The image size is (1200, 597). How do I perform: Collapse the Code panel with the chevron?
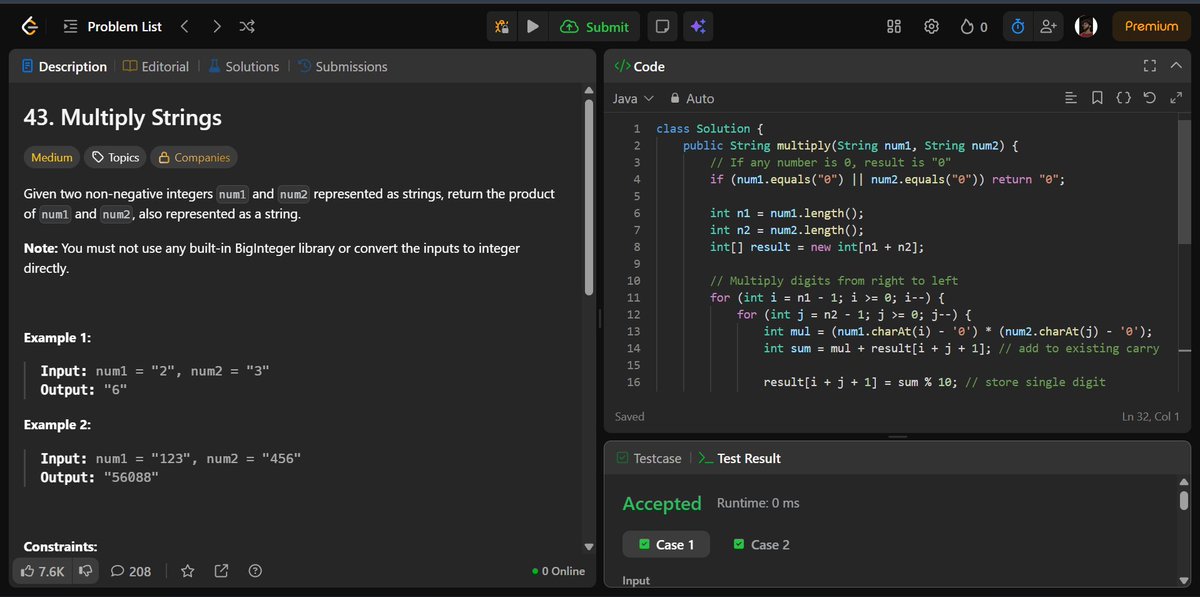tap(1176, 66)
